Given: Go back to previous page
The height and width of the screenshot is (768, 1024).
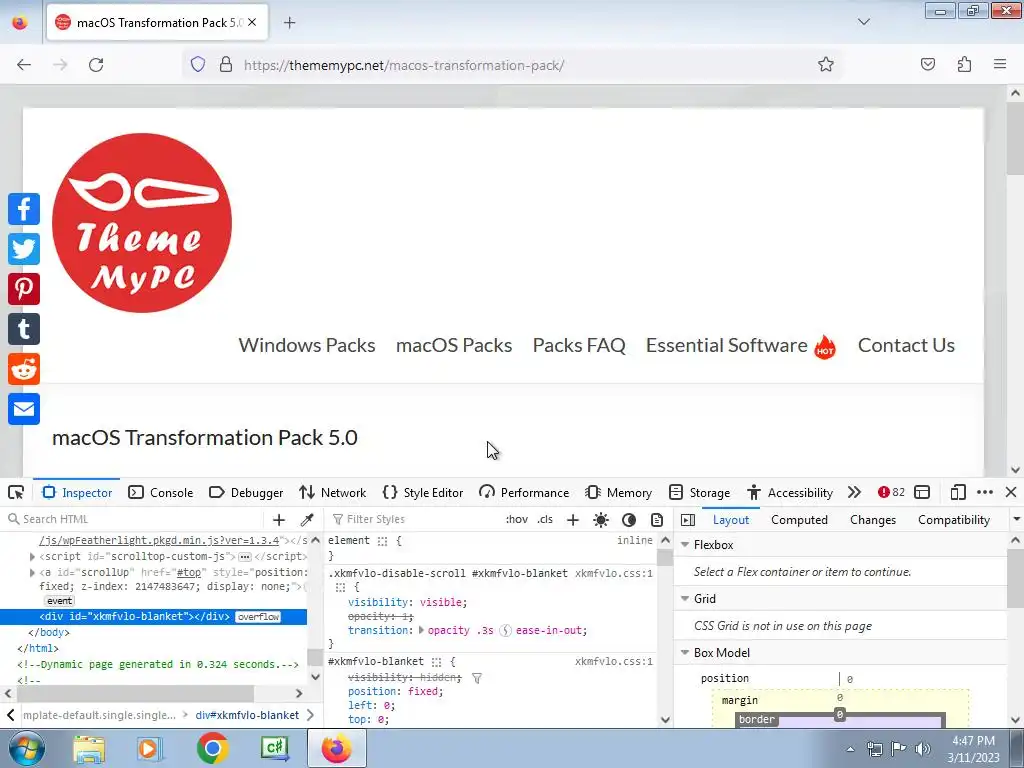Looking at the screenshot, I should pos(24,65).
